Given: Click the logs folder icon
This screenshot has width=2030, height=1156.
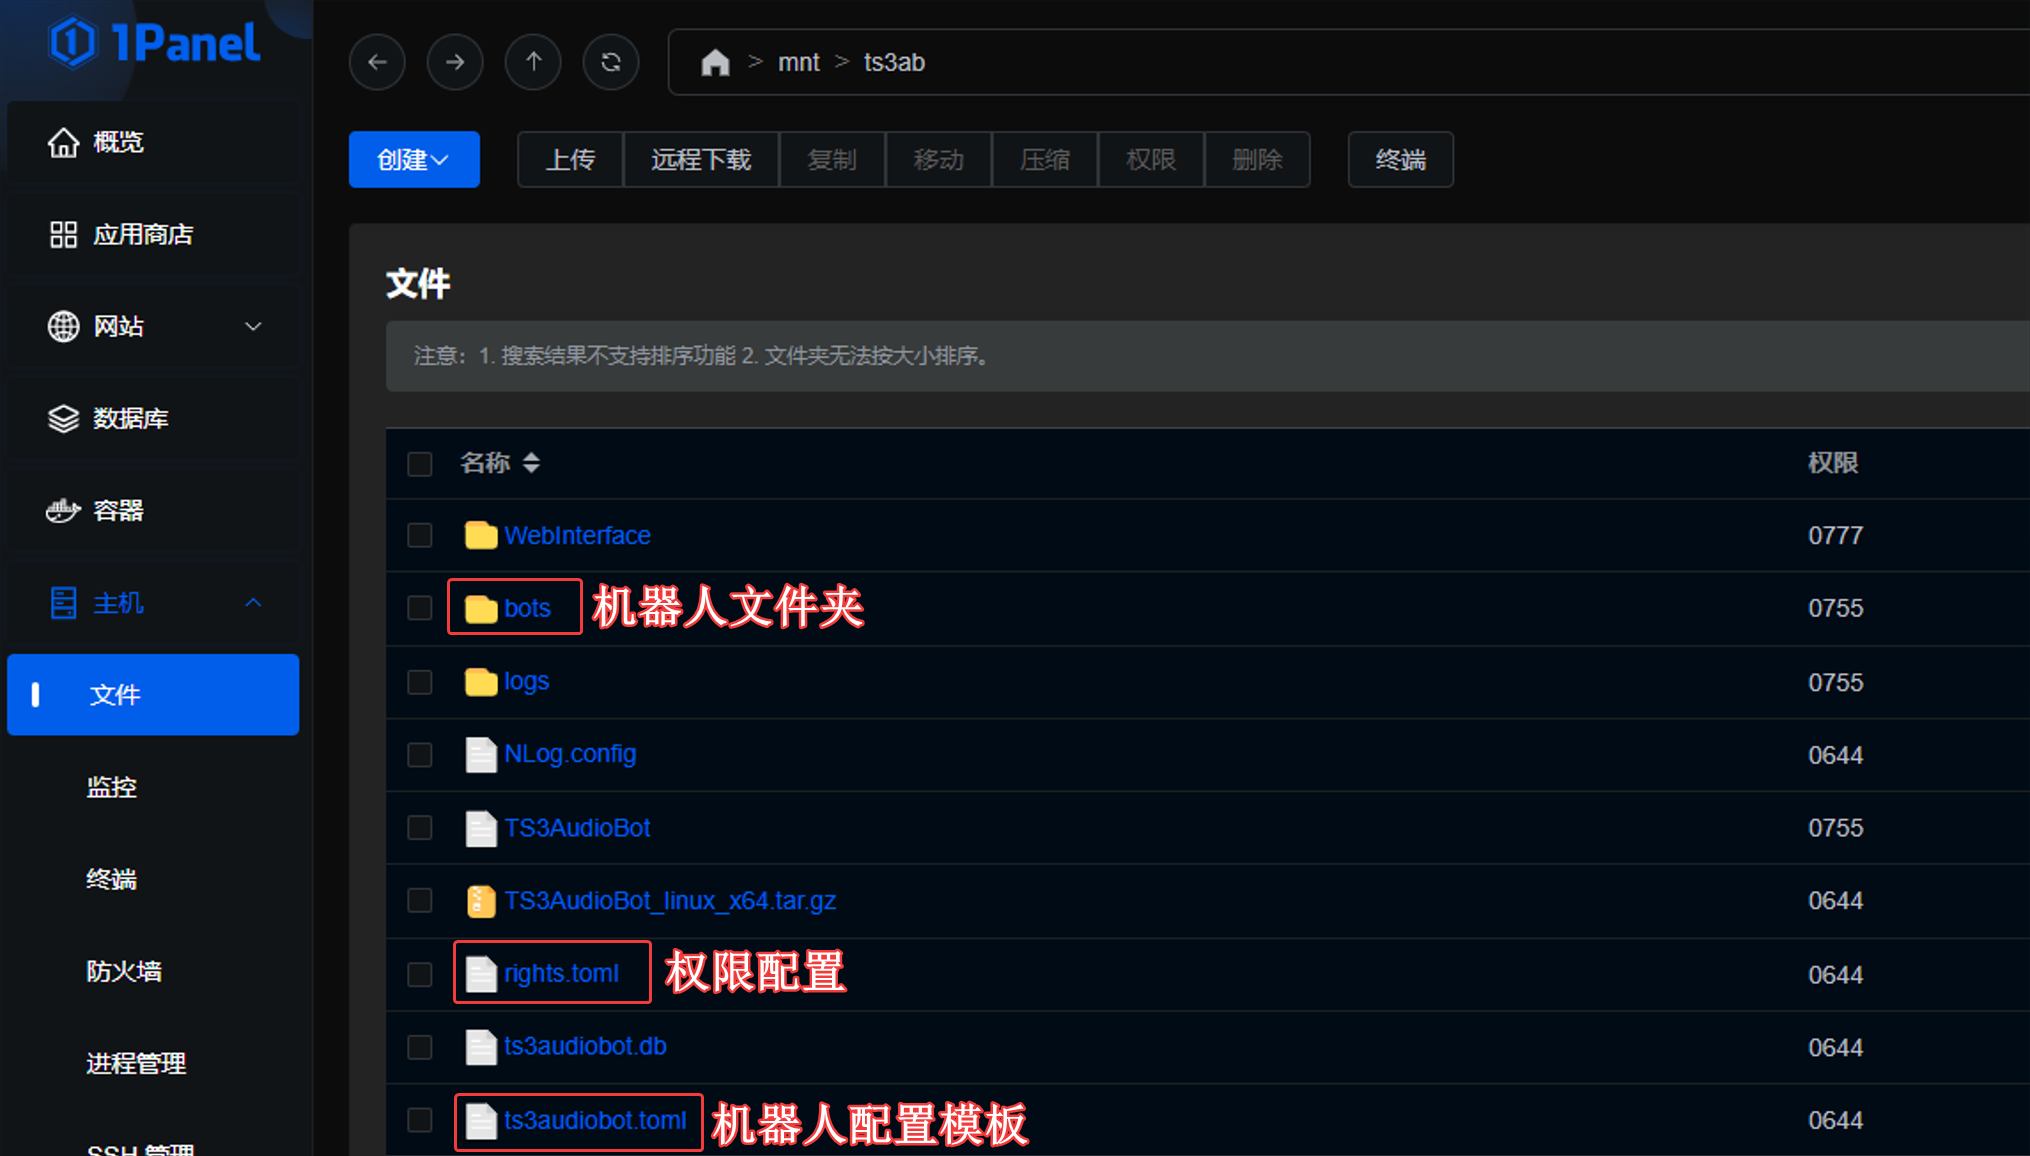Looking at the screenshot, I should (x=481, y=681).
